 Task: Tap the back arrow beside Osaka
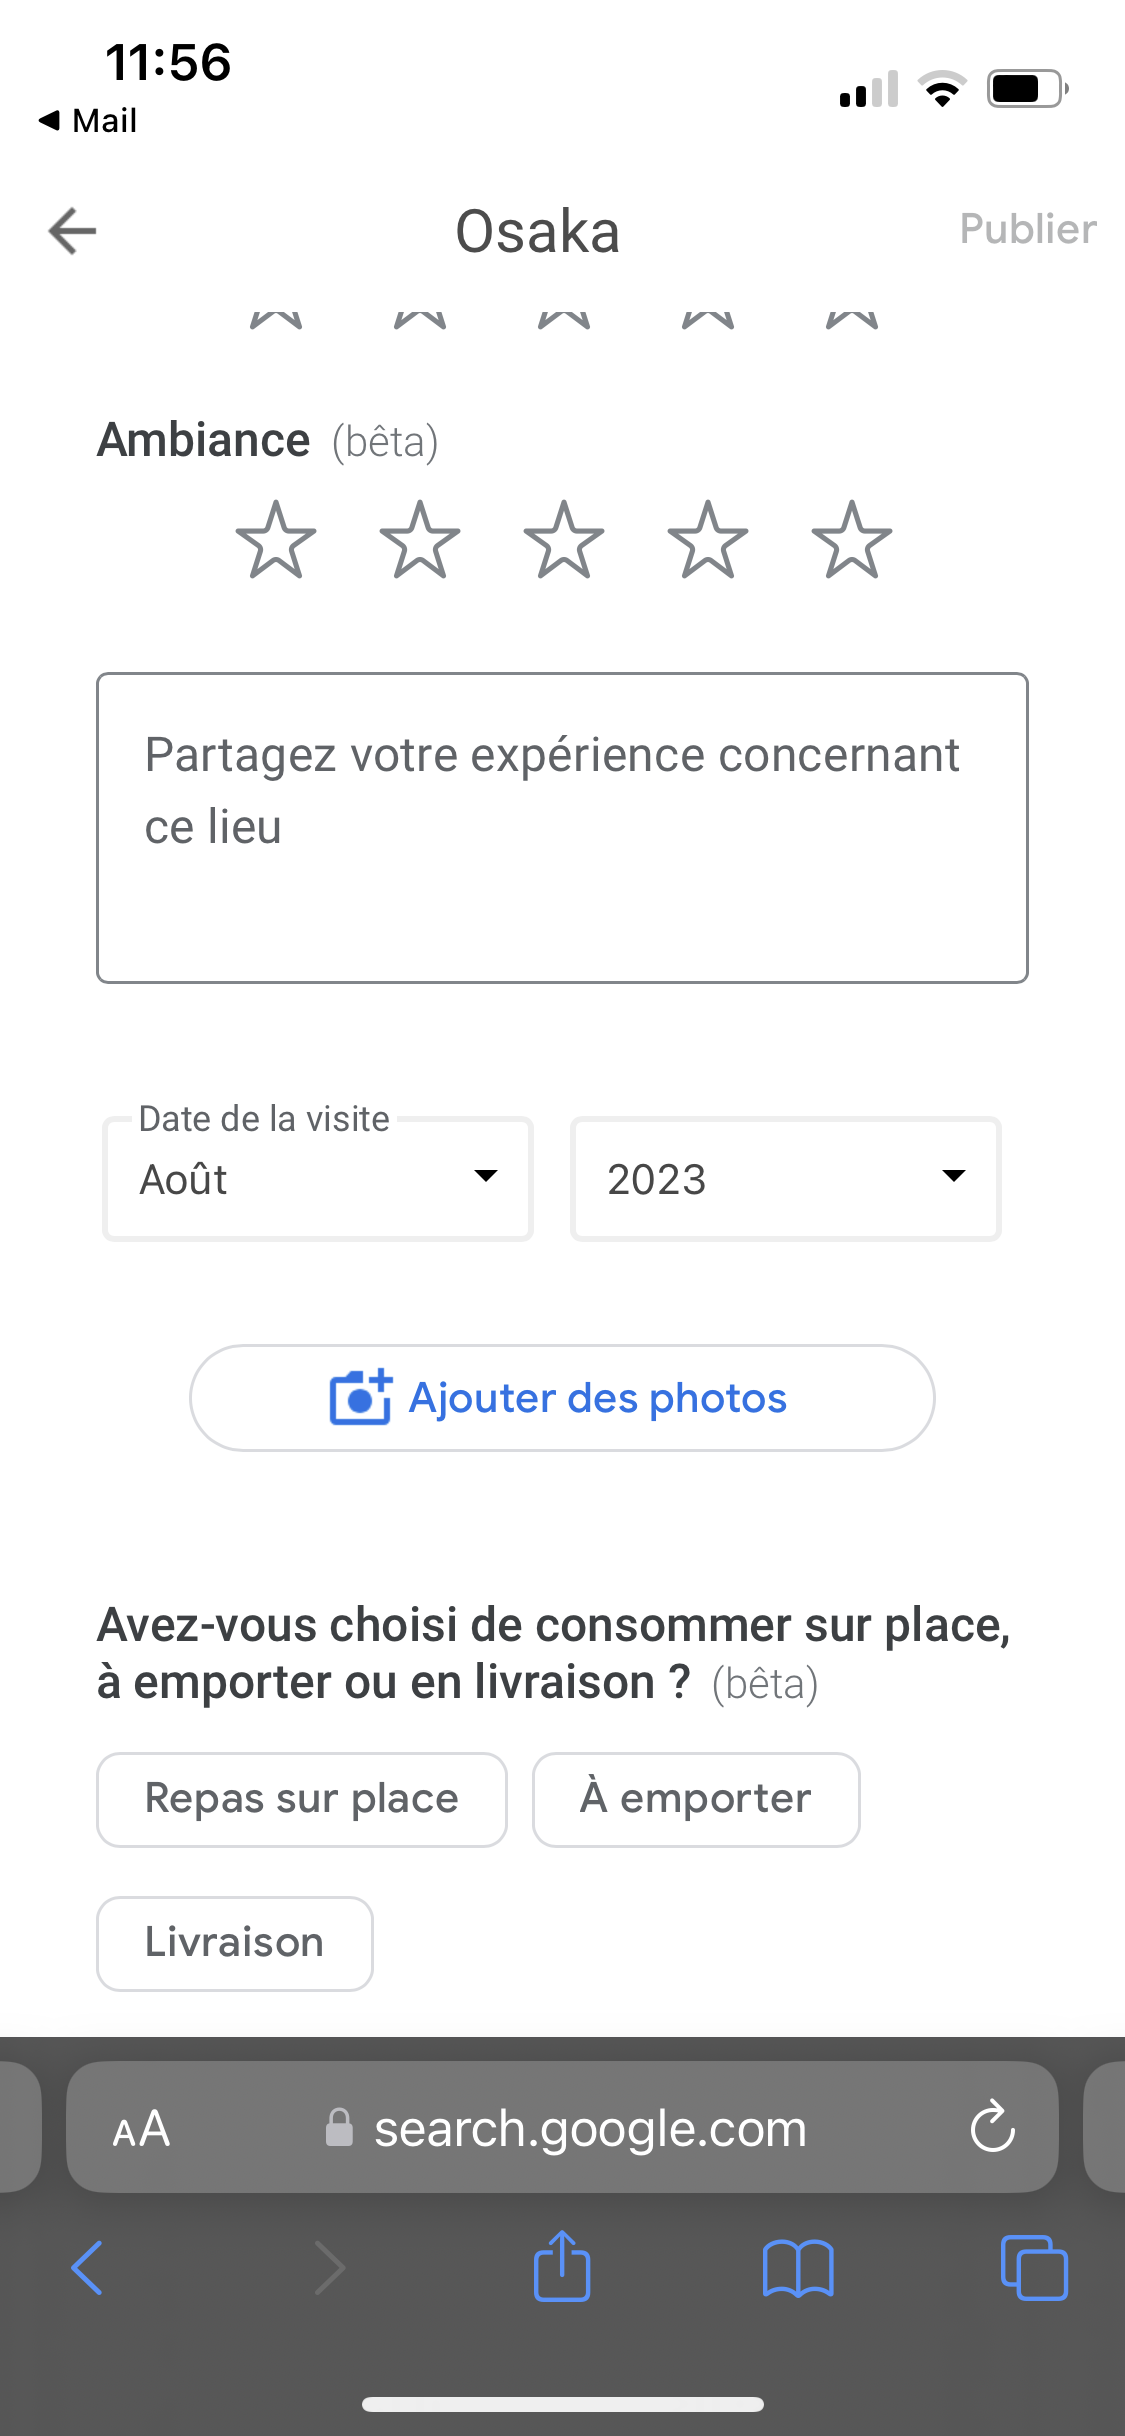click(x=73, y=231)
